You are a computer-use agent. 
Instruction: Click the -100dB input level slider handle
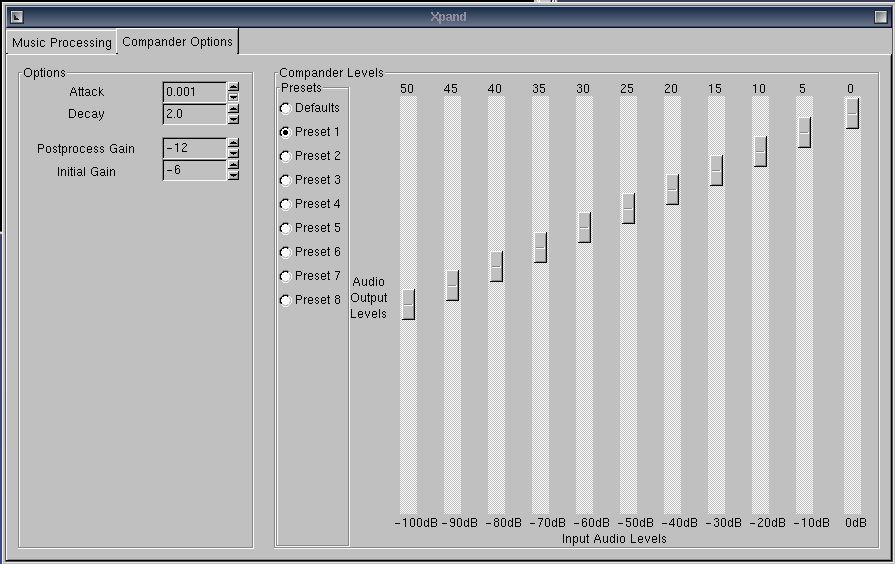pos(408,304)
